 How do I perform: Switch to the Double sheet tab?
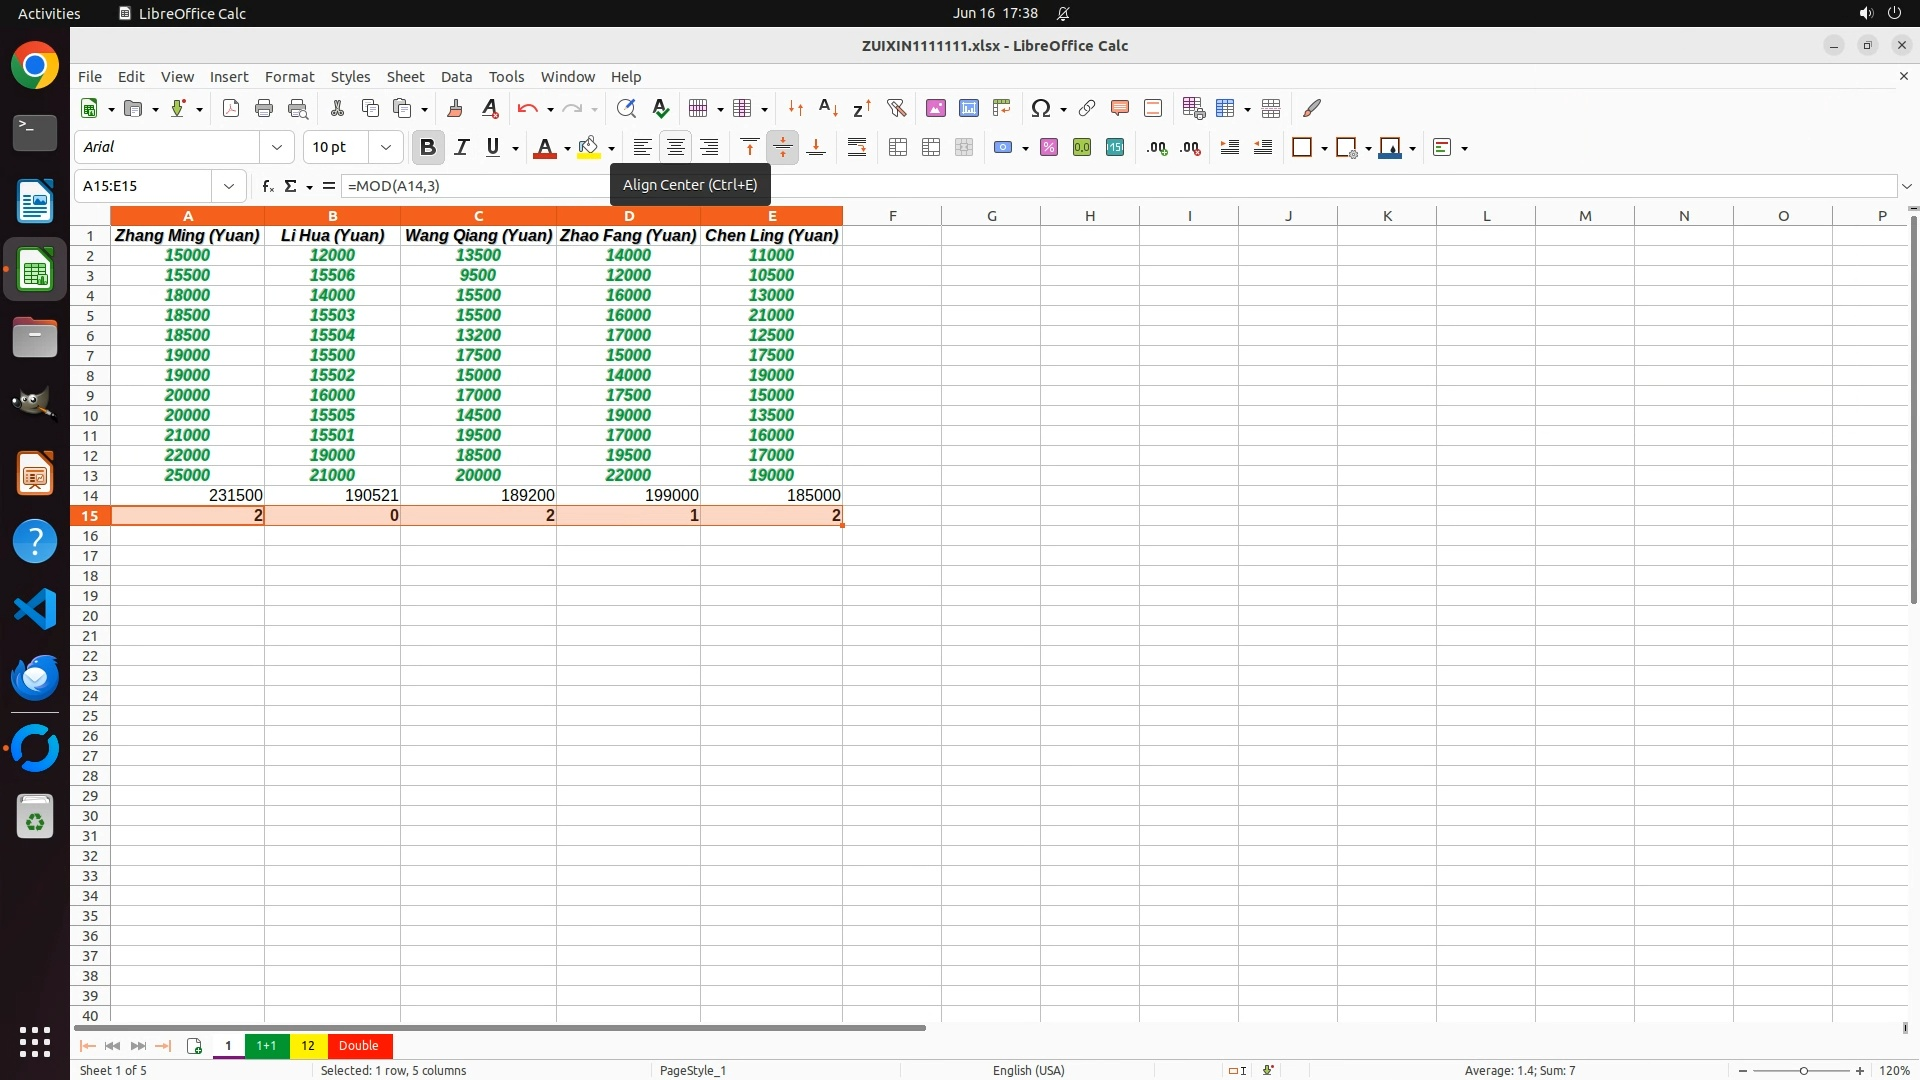(358, 1046)
